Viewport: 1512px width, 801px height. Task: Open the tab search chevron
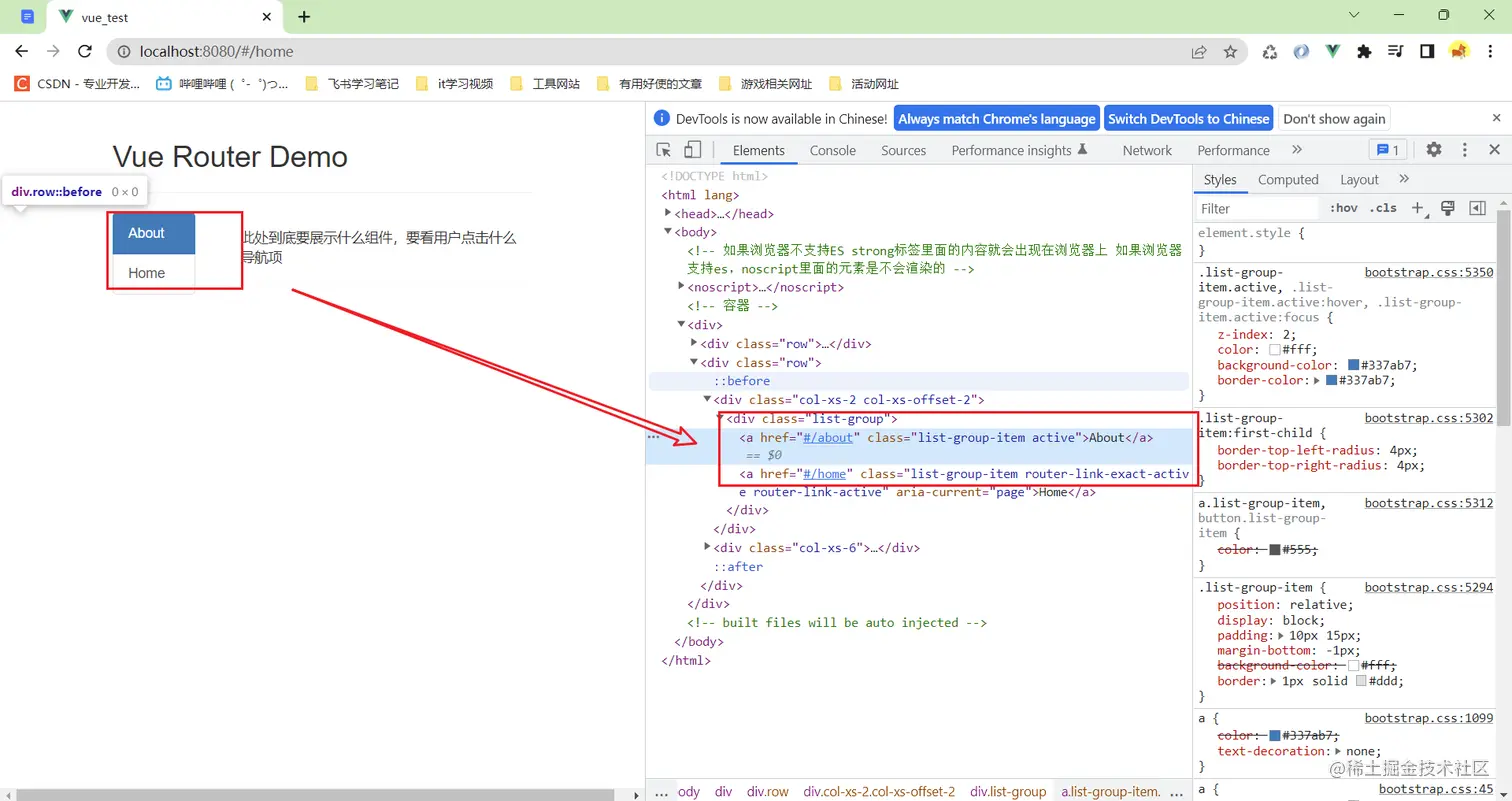point(1353,15)
